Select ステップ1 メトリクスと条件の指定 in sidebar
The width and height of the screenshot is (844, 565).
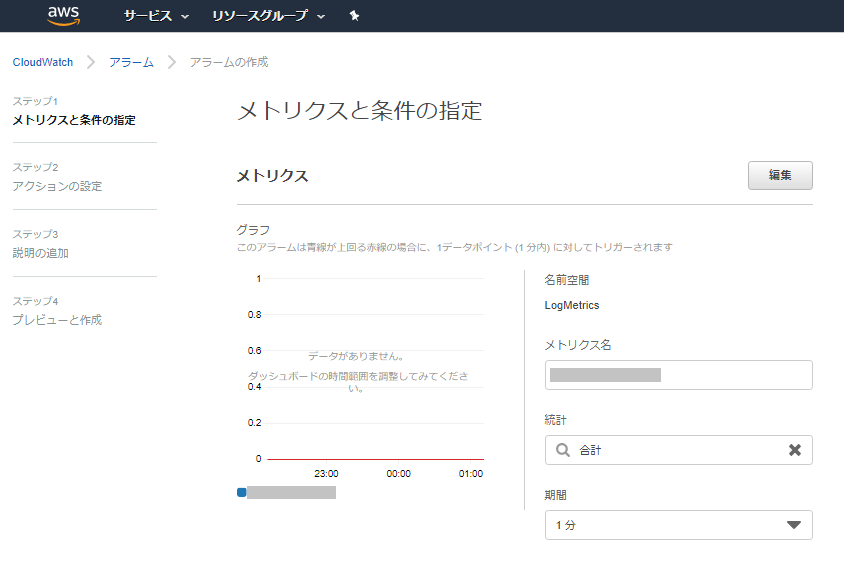tap(74, 111)
